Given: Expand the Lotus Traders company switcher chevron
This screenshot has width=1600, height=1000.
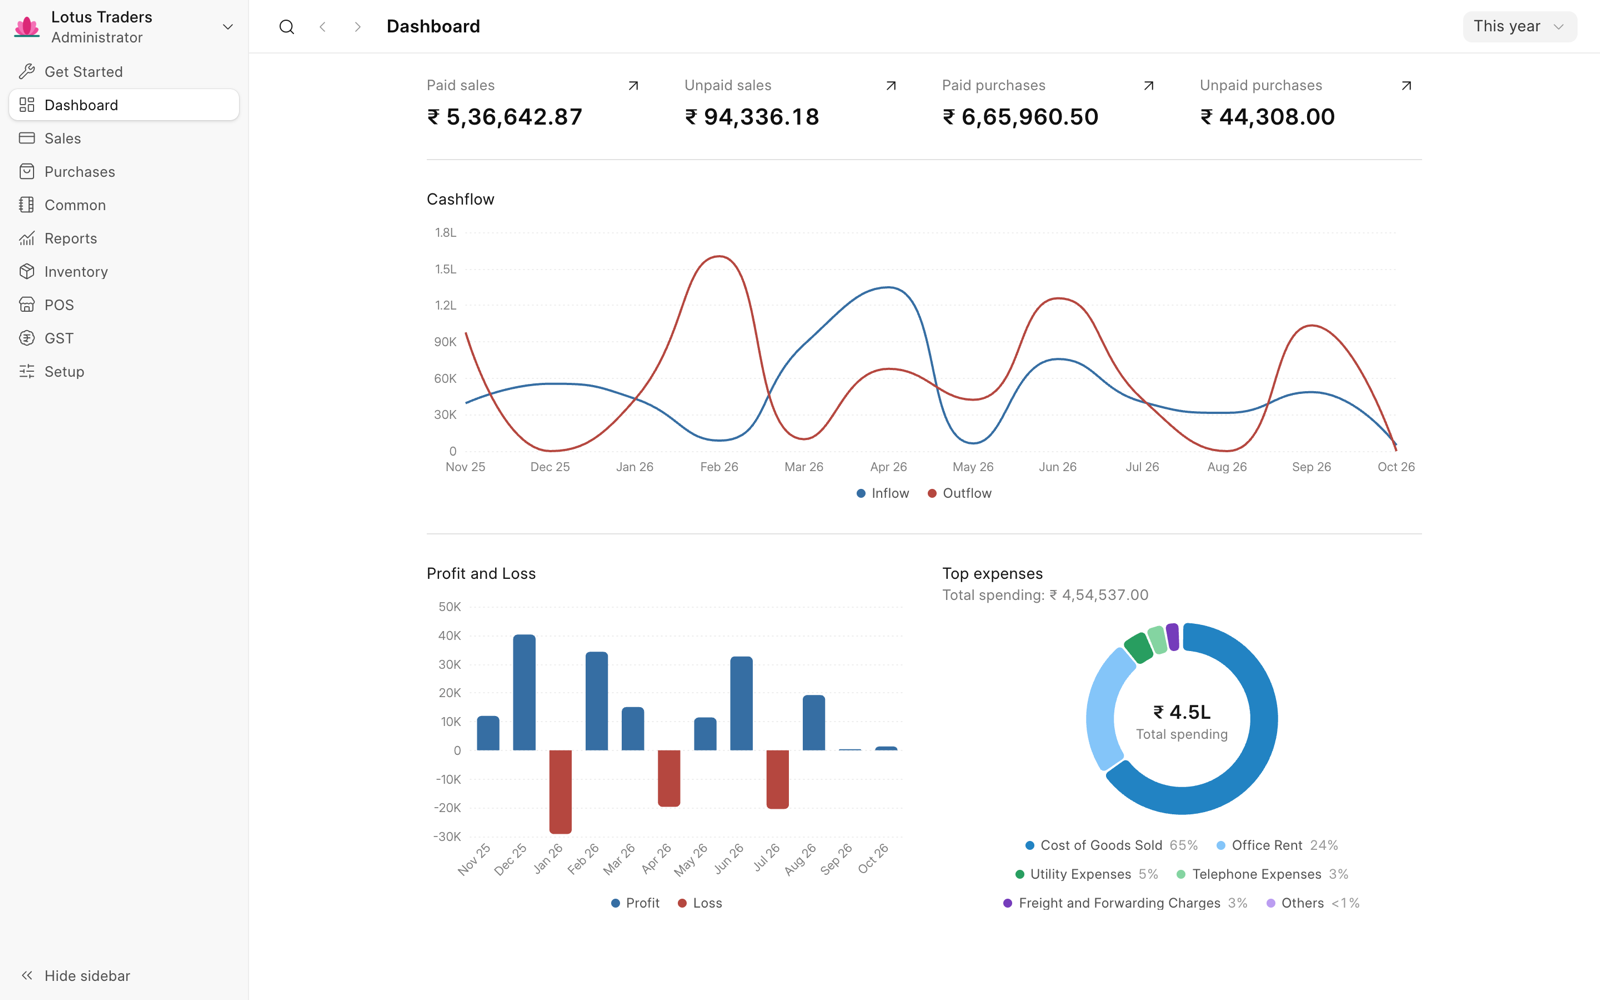Looking at the screenshot, I should (x=228, y=27).
